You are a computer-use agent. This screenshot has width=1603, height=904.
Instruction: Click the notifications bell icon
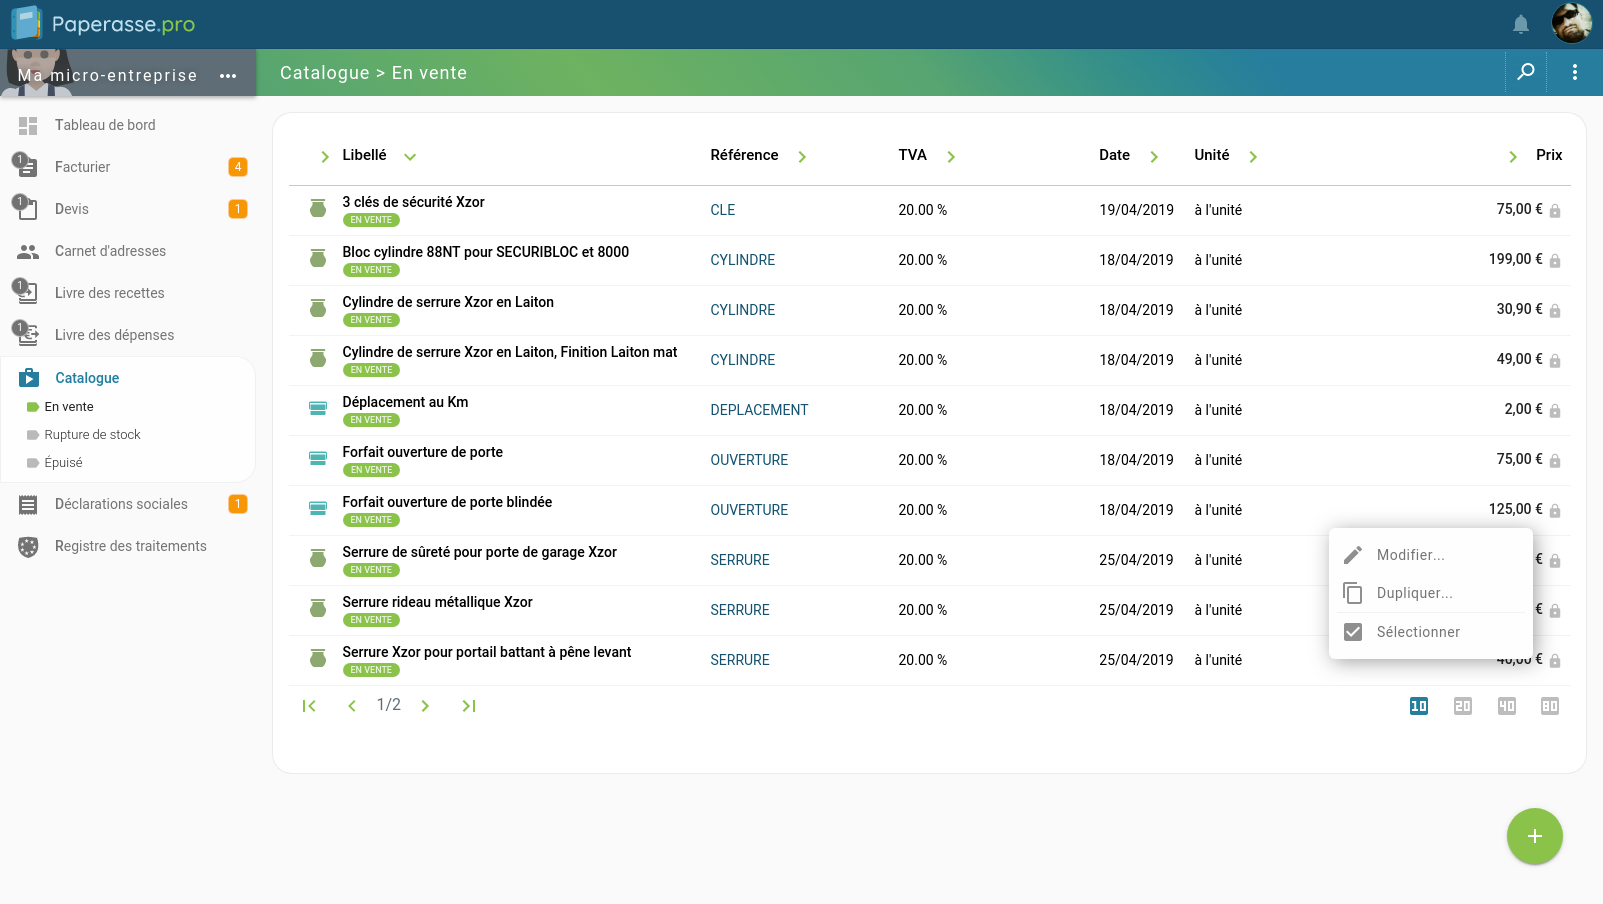pos(1520,24)
